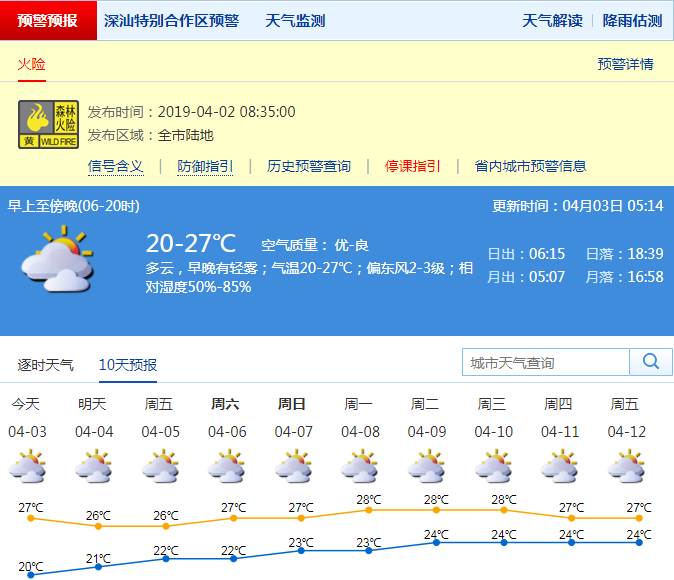674x580 pixels.
Task: Click the weather icon for 04-08
Action: pyautogui.click(x=360, y=467)
